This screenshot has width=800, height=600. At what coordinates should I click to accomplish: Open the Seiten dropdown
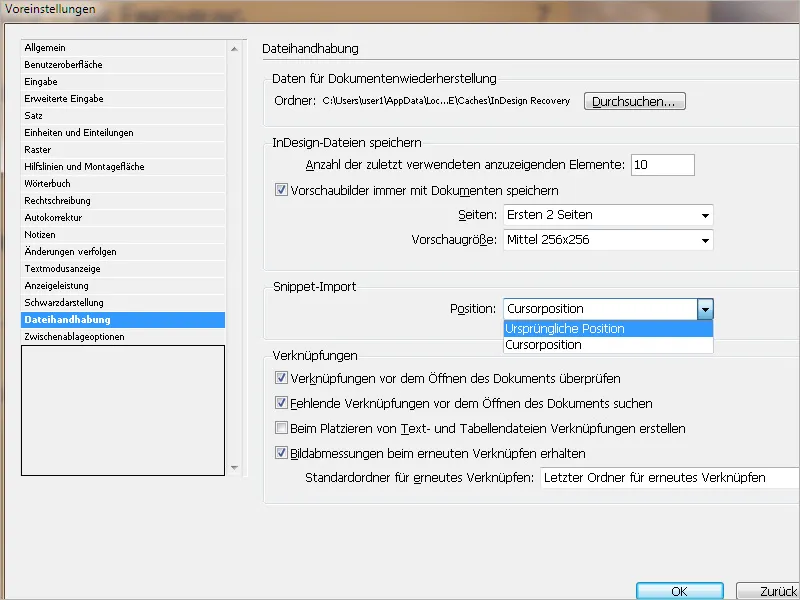(x=608, y=215)
